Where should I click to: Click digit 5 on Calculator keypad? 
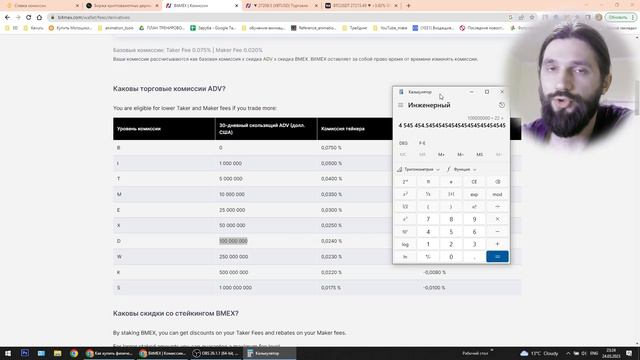pyautogui.click(x=451, y=232)
